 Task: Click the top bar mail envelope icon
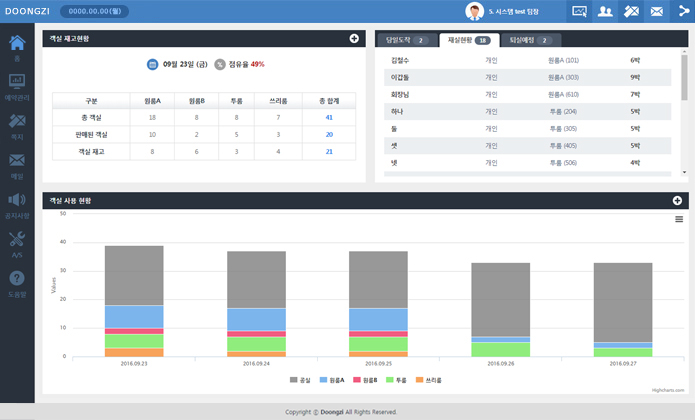(656, 11)
